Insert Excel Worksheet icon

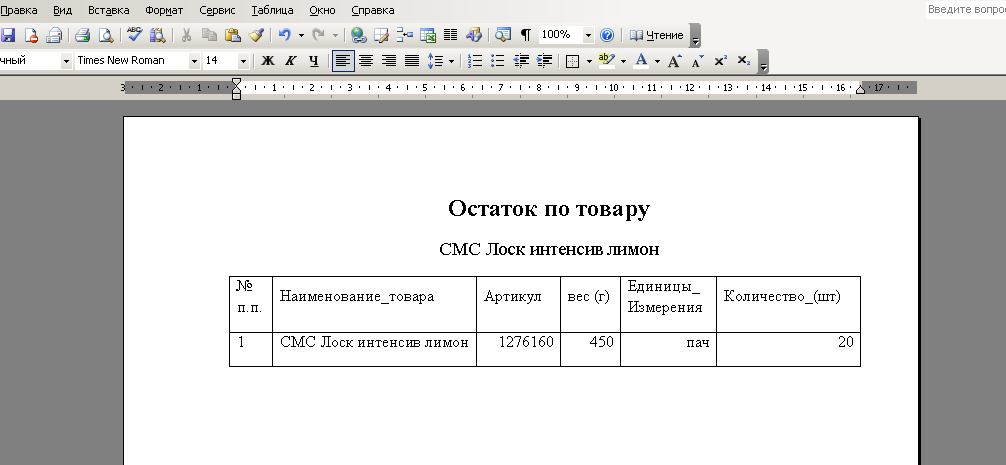pos(427,35)
